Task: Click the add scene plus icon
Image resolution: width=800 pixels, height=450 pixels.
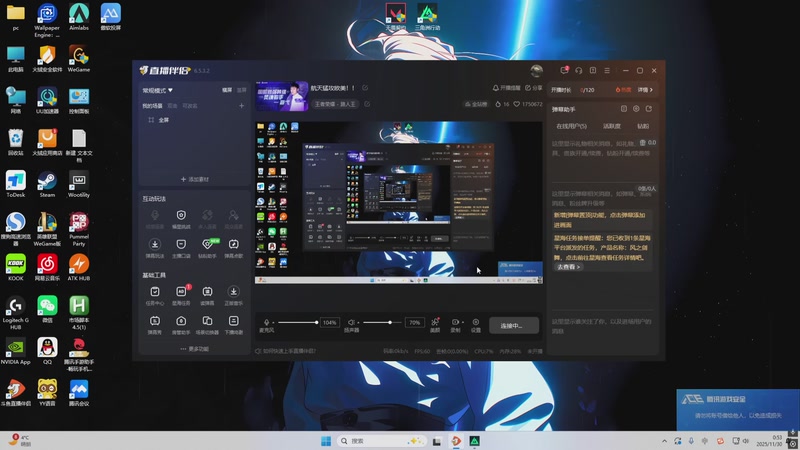Action: (x=241, y=106)
